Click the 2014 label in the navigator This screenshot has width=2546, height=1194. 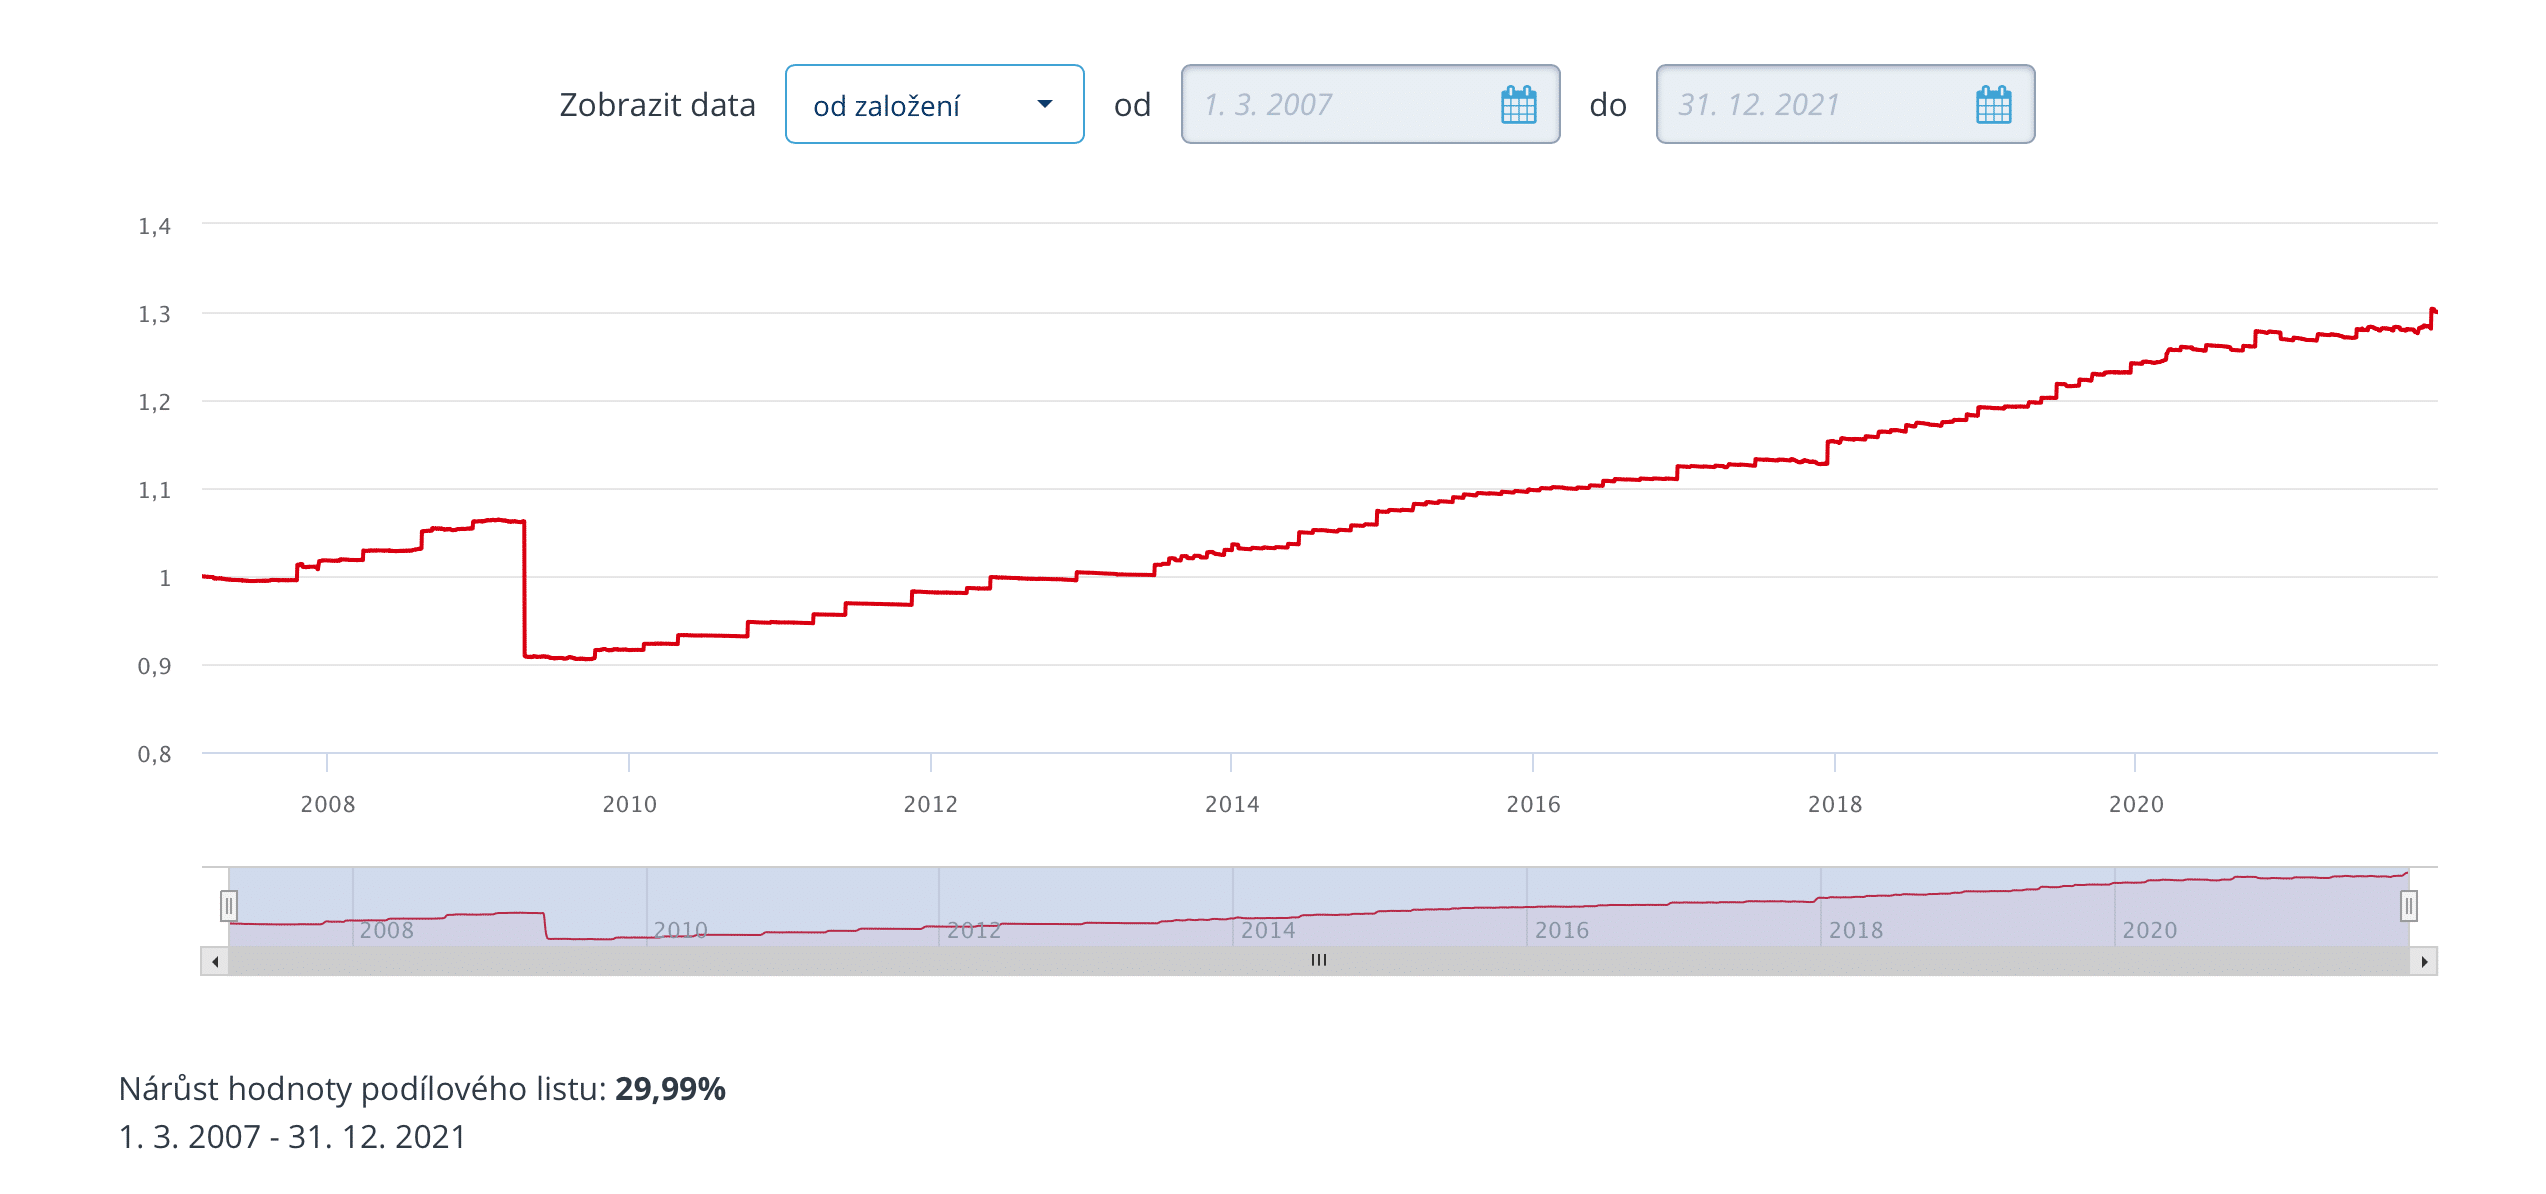click(1268, 930)
